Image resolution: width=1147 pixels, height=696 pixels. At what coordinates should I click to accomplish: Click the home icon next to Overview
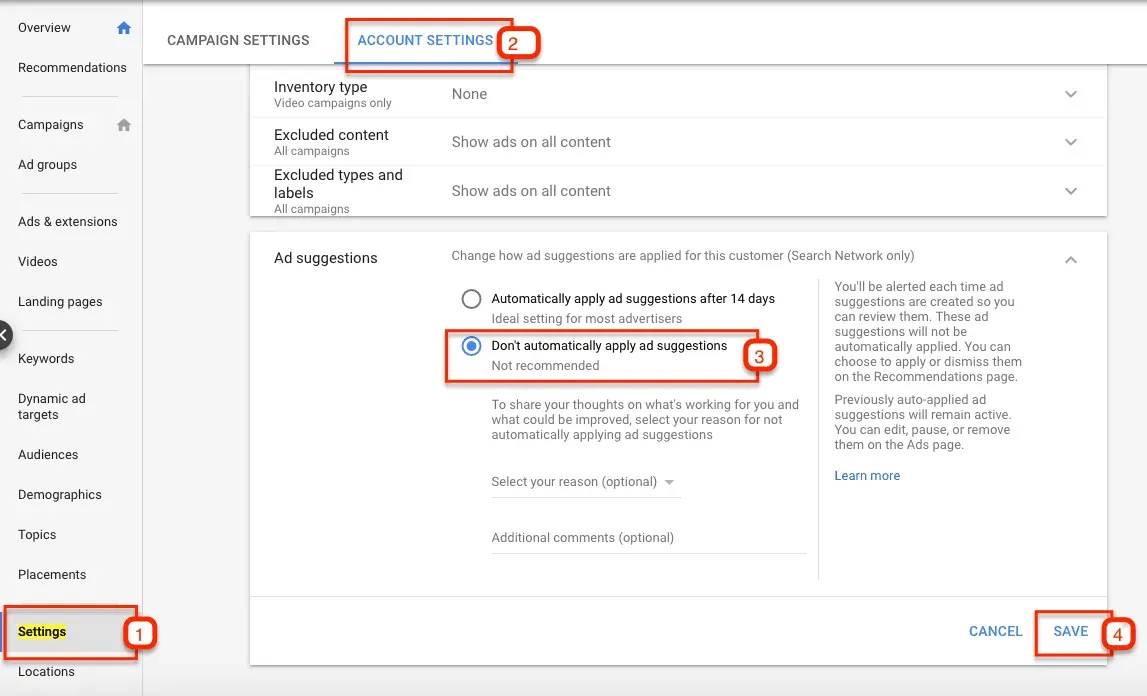tap(123, 28)
